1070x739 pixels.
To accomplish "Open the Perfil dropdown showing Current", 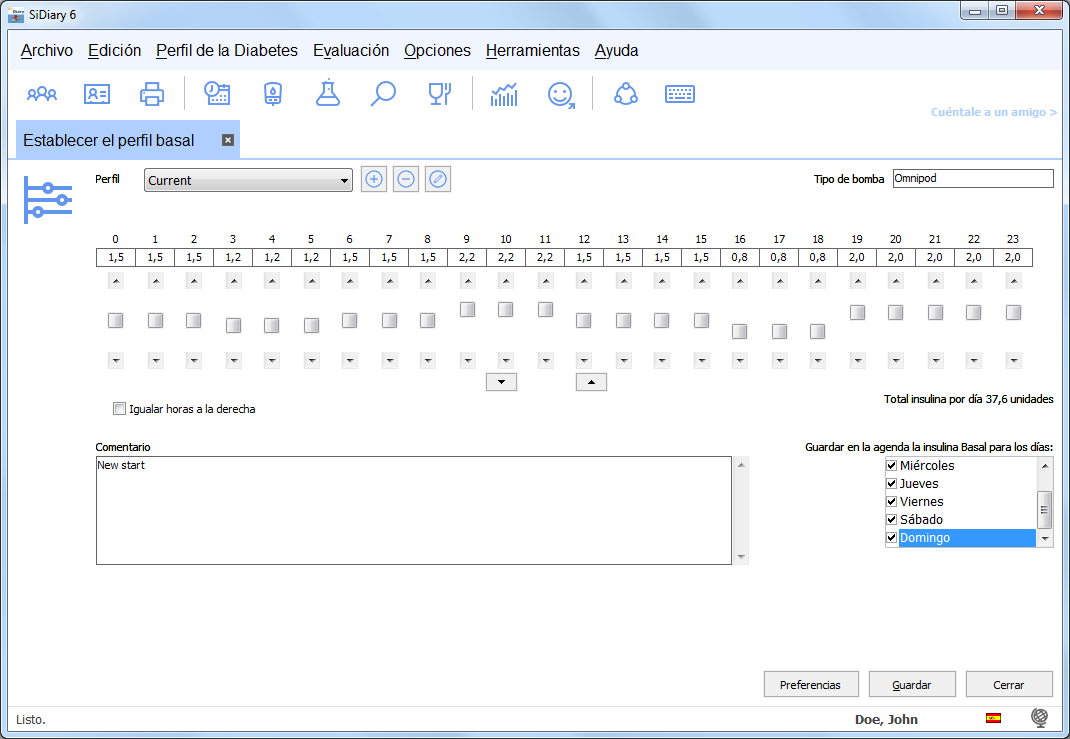I will pos(248,181).
